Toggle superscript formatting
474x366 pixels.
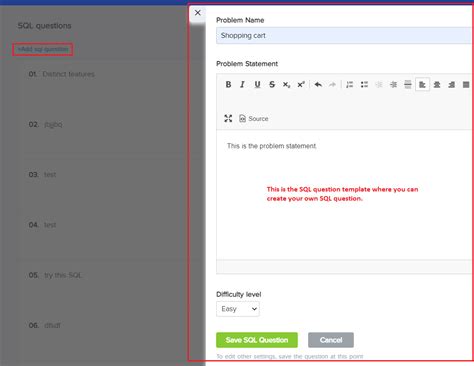(301, 85)
